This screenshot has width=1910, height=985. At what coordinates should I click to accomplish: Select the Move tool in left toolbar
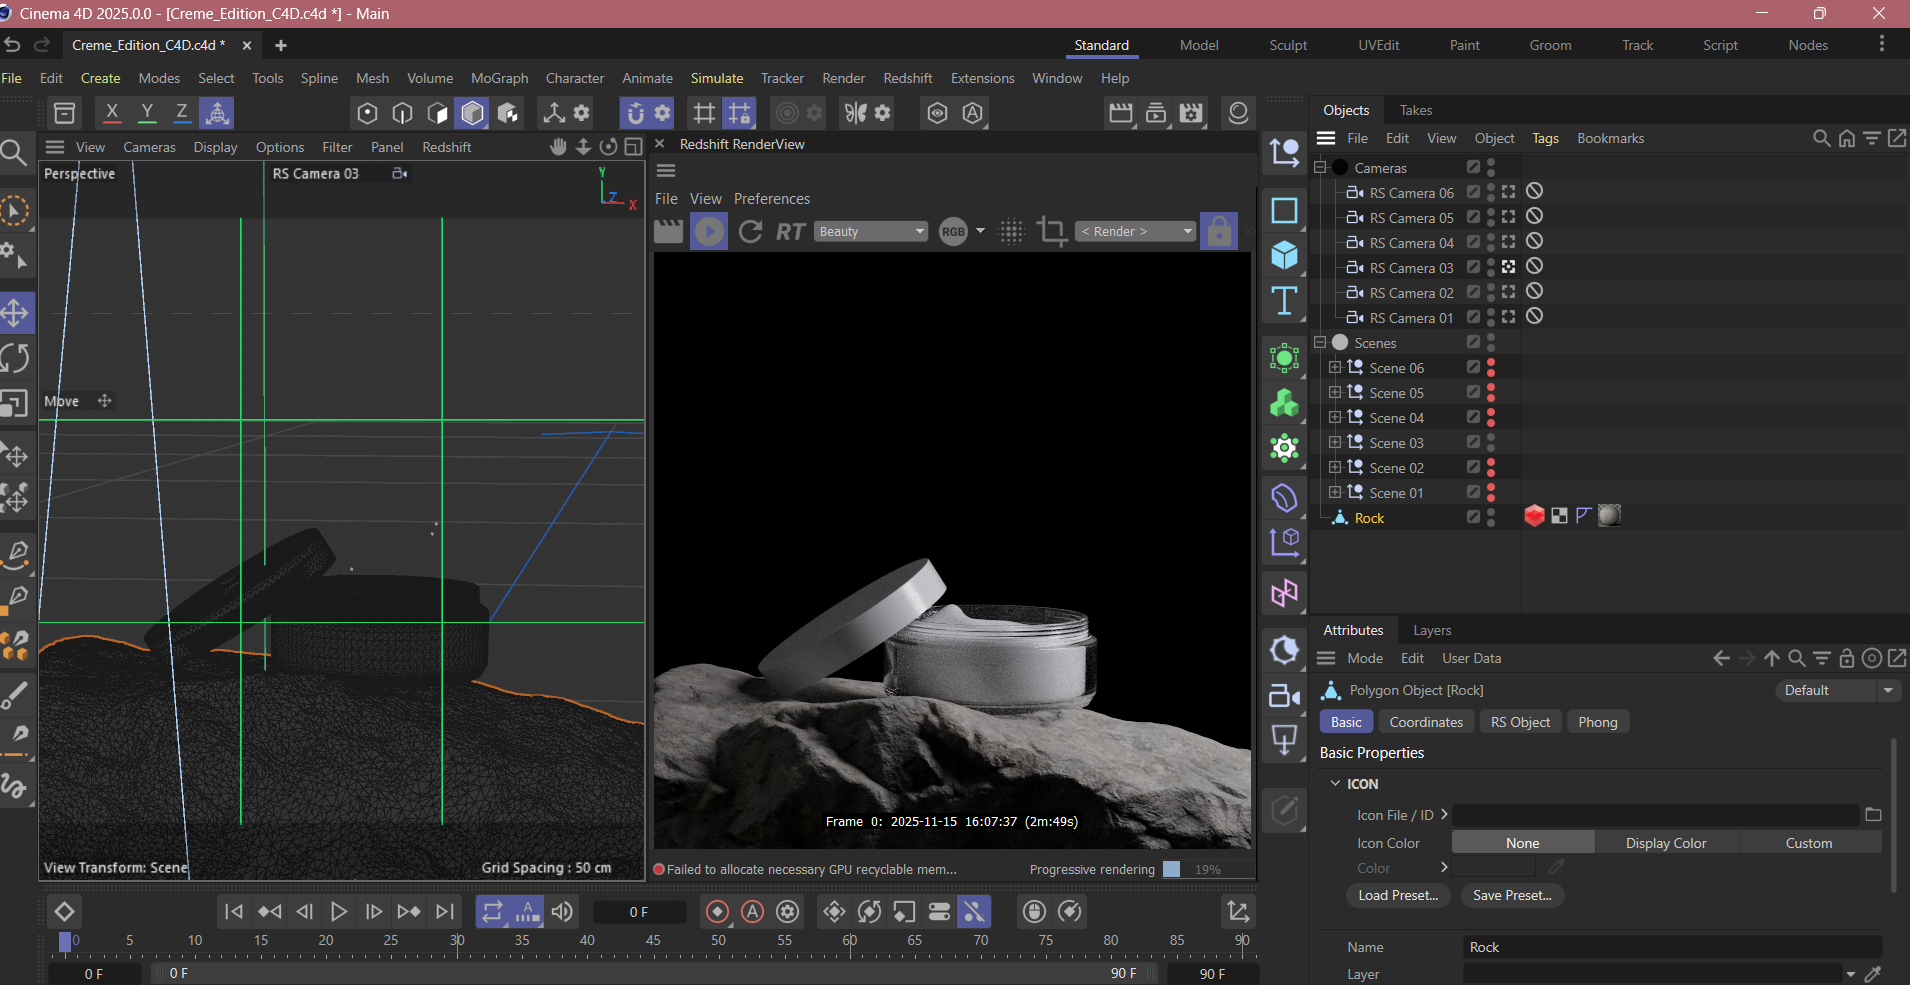(x=15, y=313)
